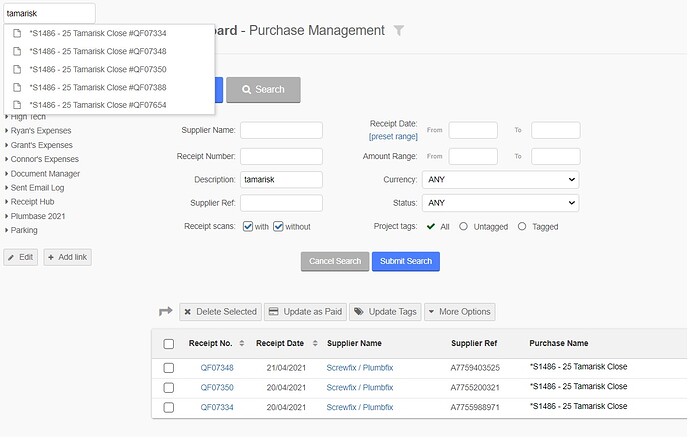The image size is (690, 448).
Task: Select suggestion *S1486 - 25 Tamarisk Close #QF07350
Action: [97, 69]
